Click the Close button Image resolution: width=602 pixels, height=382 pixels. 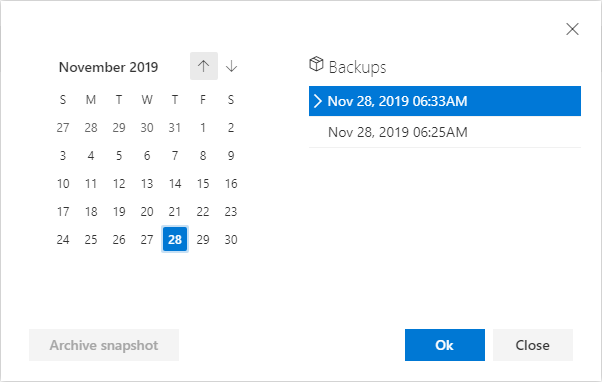tap(533, 345)
